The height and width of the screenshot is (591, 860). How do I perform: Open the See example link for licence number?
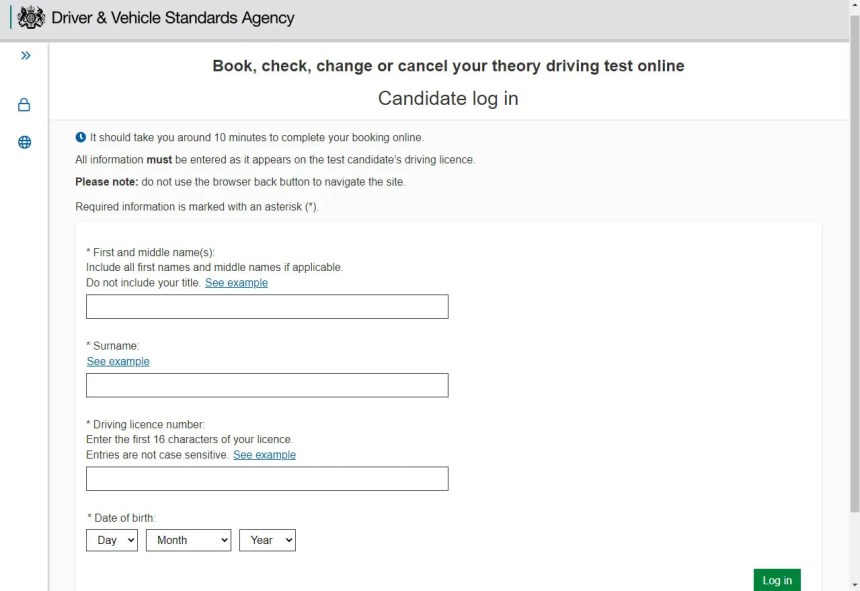pos(264,455)
